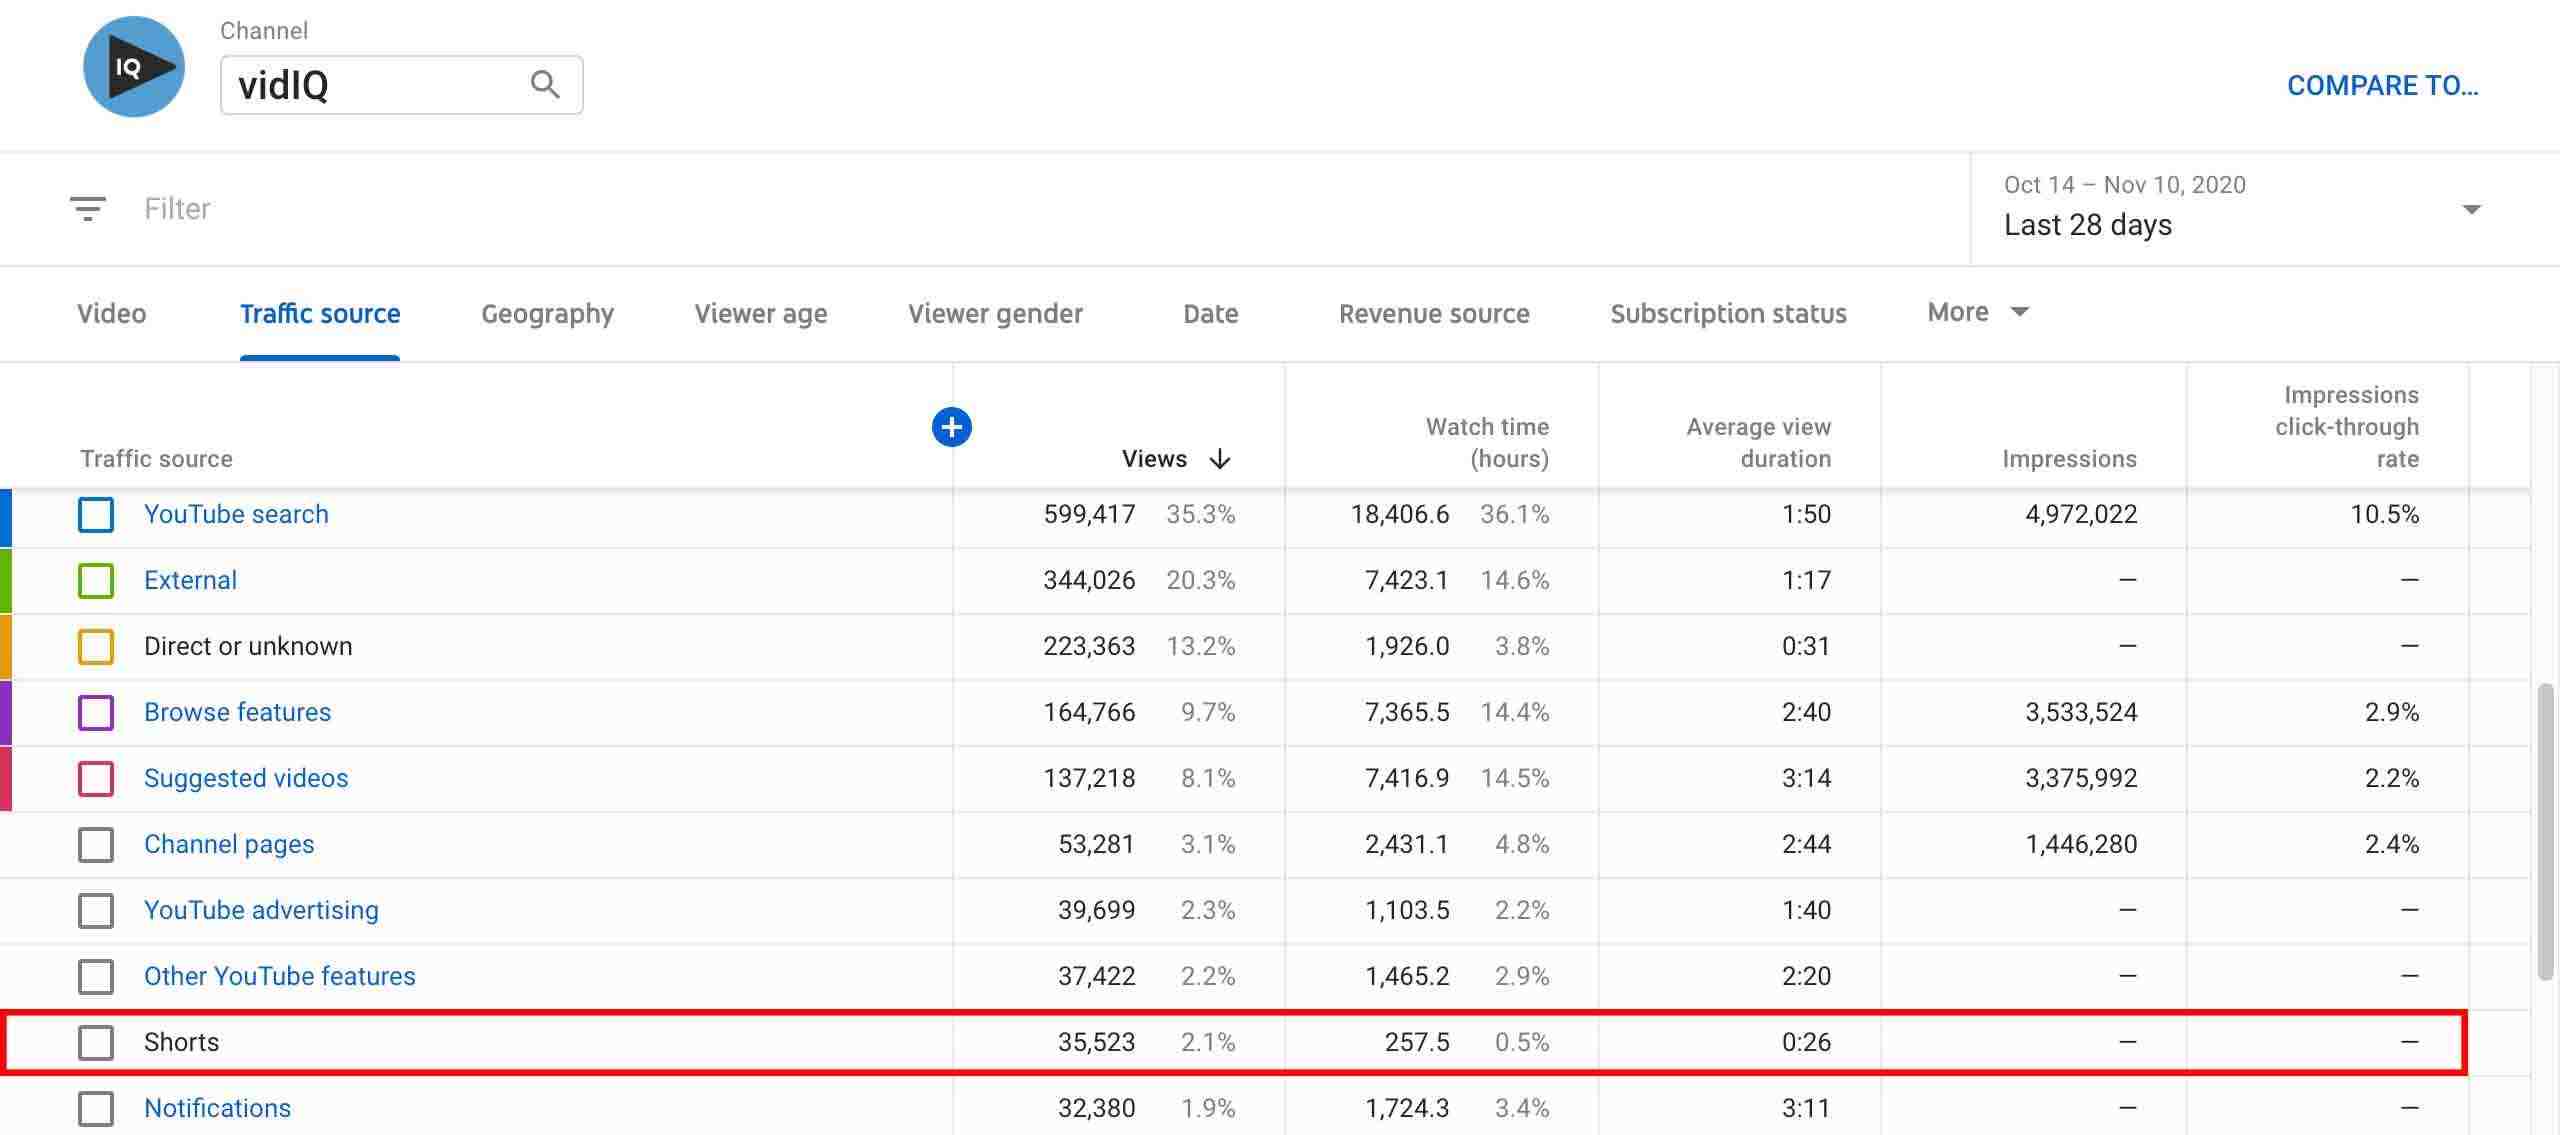Click the External traffic source link
Viewport: 2560px width, 1135px height.
click(189, 580)
